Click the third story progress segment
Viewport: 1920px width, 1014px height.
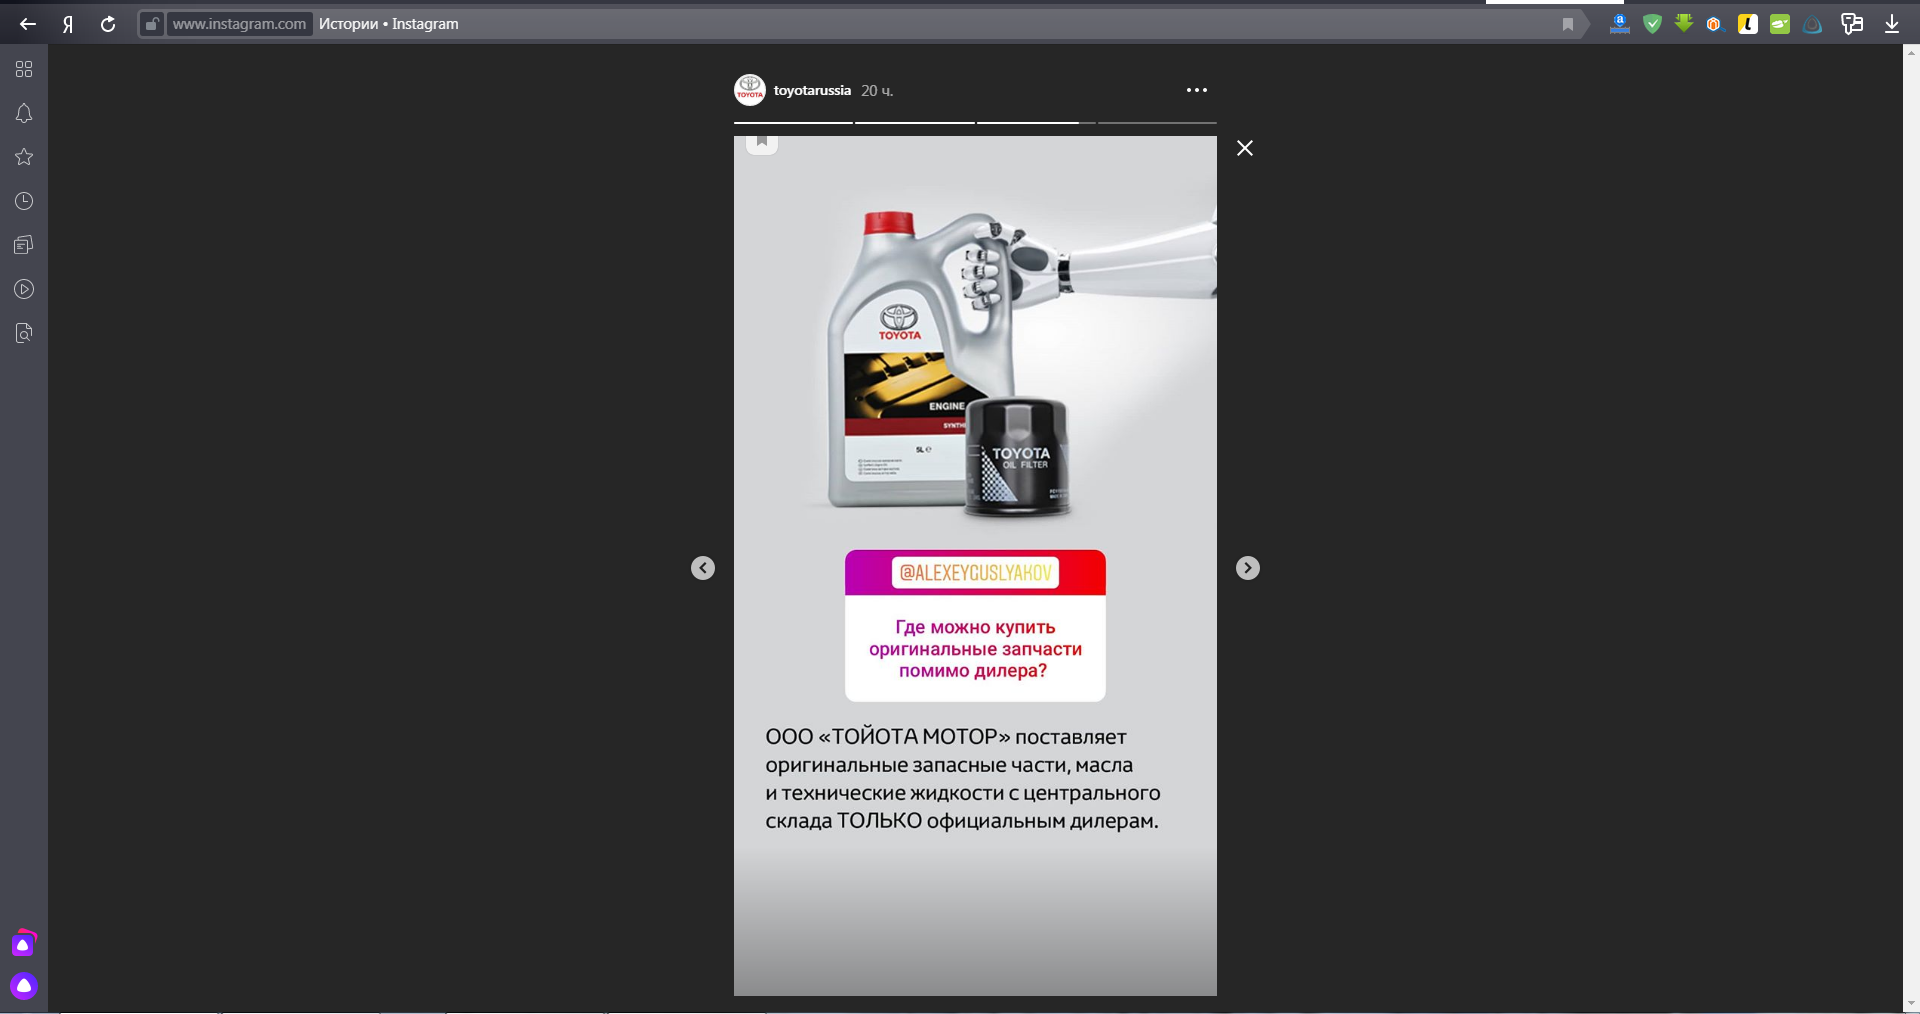(1036, 122)
